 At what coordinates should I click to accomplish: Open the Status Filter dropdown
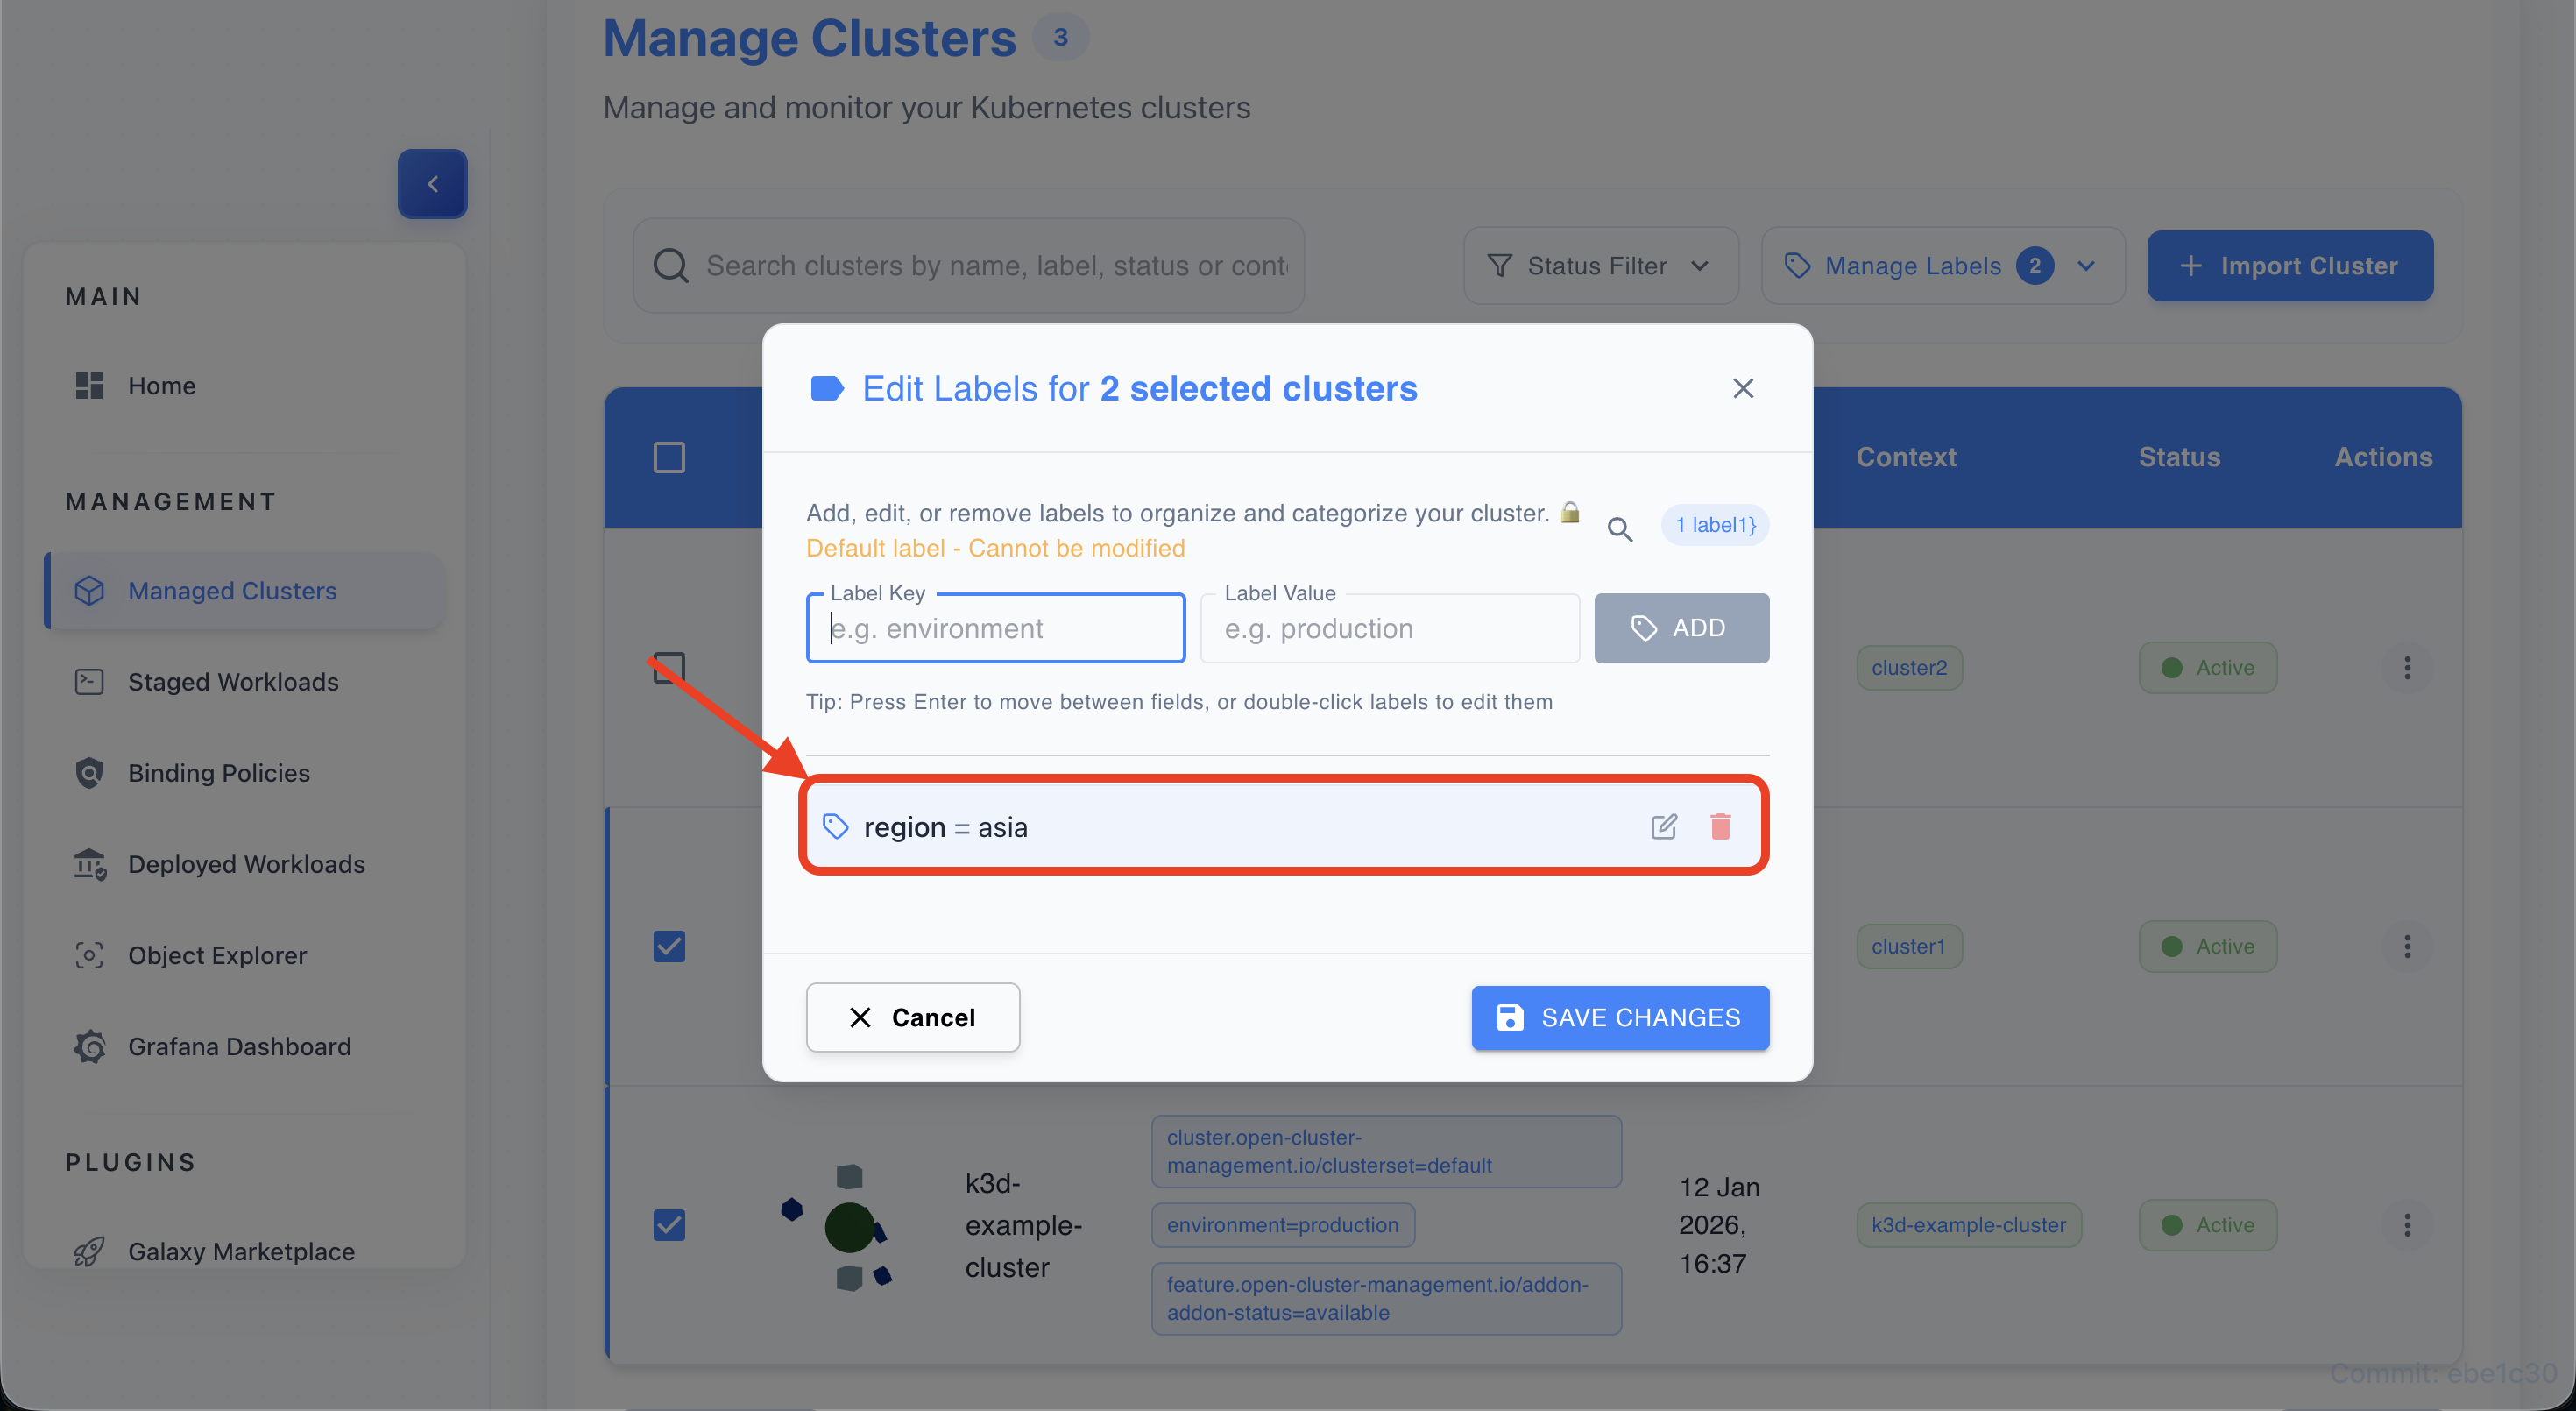pyautogui.click(x=1599, y=265)
